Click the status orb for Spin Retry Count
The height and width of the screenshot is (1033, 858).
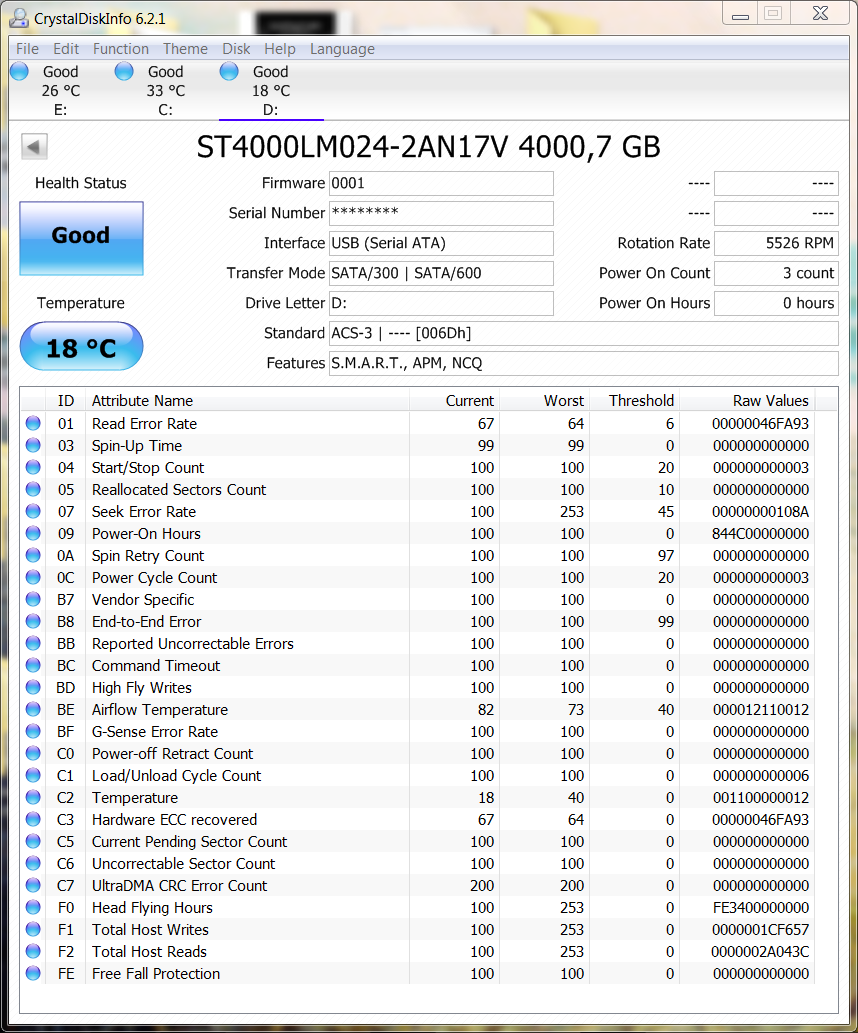(33, 555)
